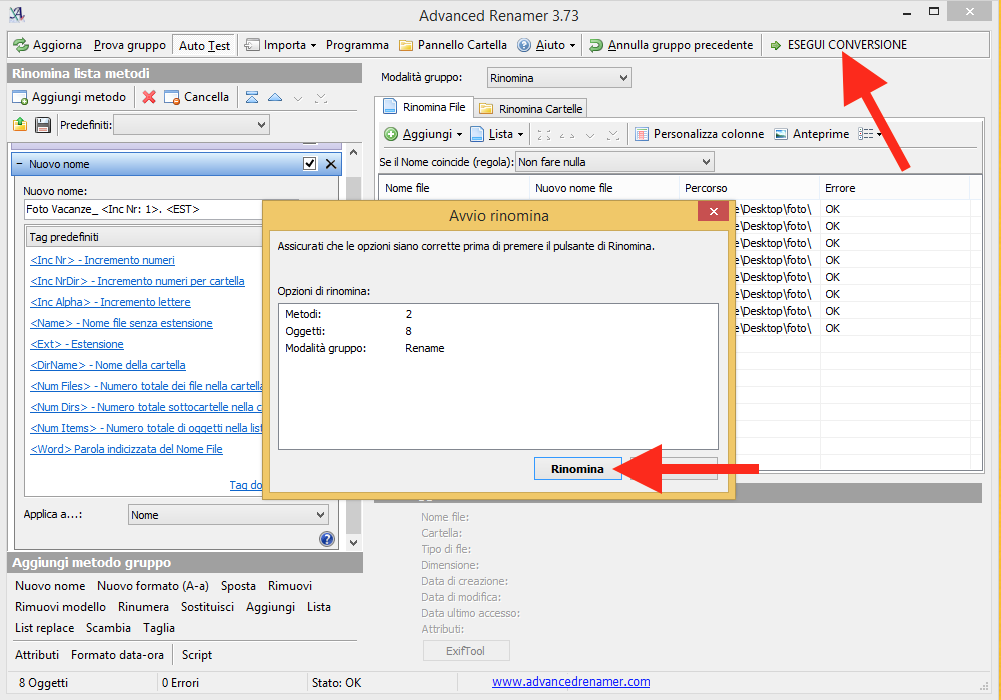
Task: Add the Attributi method
Action: tap(37, 655)
